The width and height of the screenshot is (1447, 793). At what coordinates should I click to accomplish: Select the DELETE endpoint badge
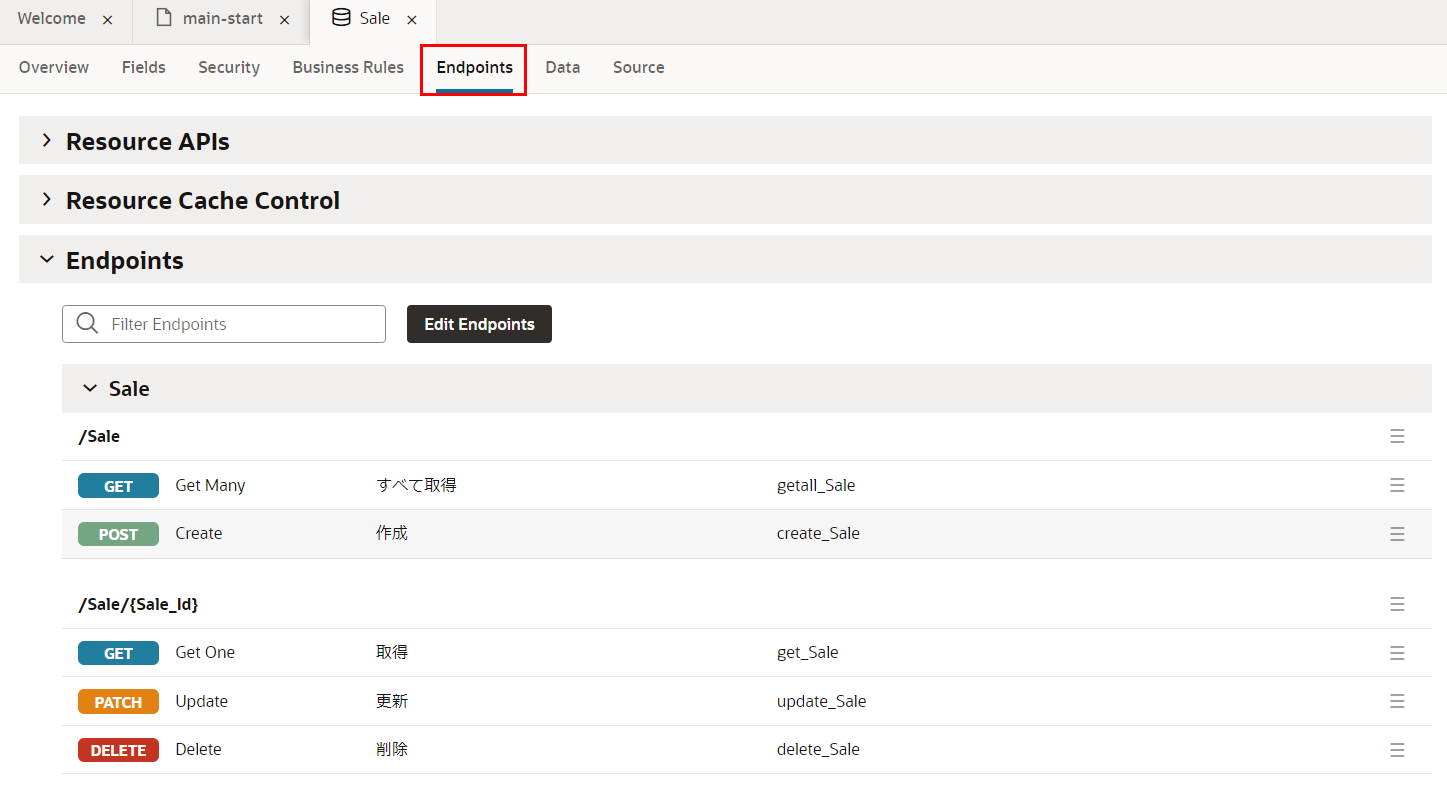(118, 750)
